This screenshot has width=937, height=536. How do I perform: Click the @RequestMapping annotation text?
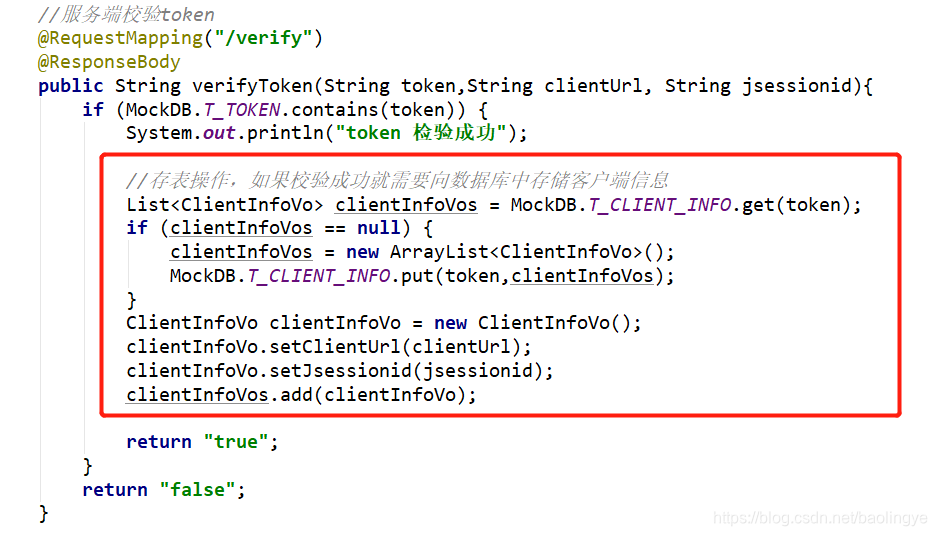pyautogui.click(x=120, y=38)
